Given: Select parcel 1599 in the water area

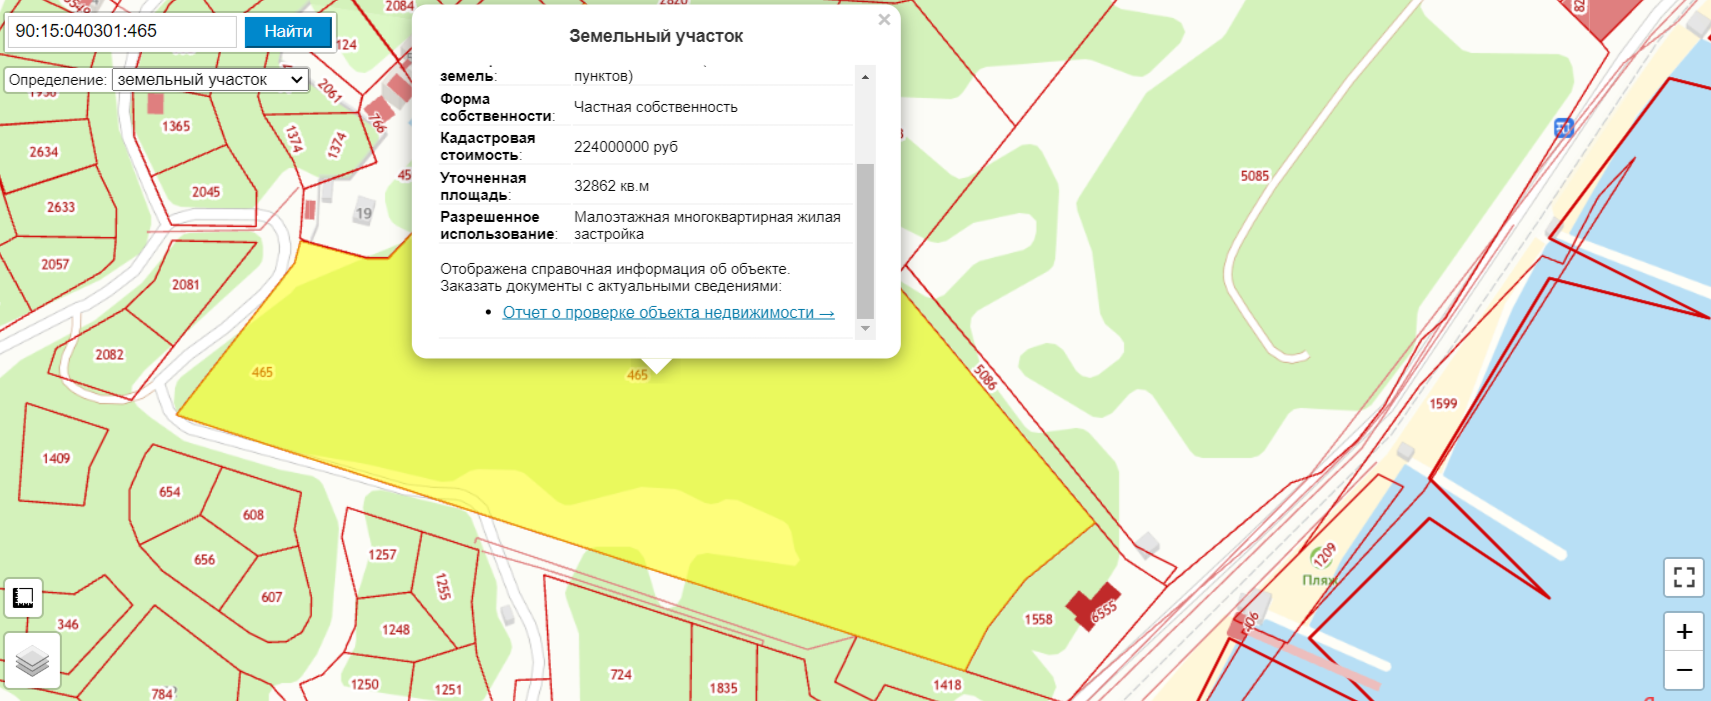Looking at the screenshot, I should click(x=1443, y=404).
